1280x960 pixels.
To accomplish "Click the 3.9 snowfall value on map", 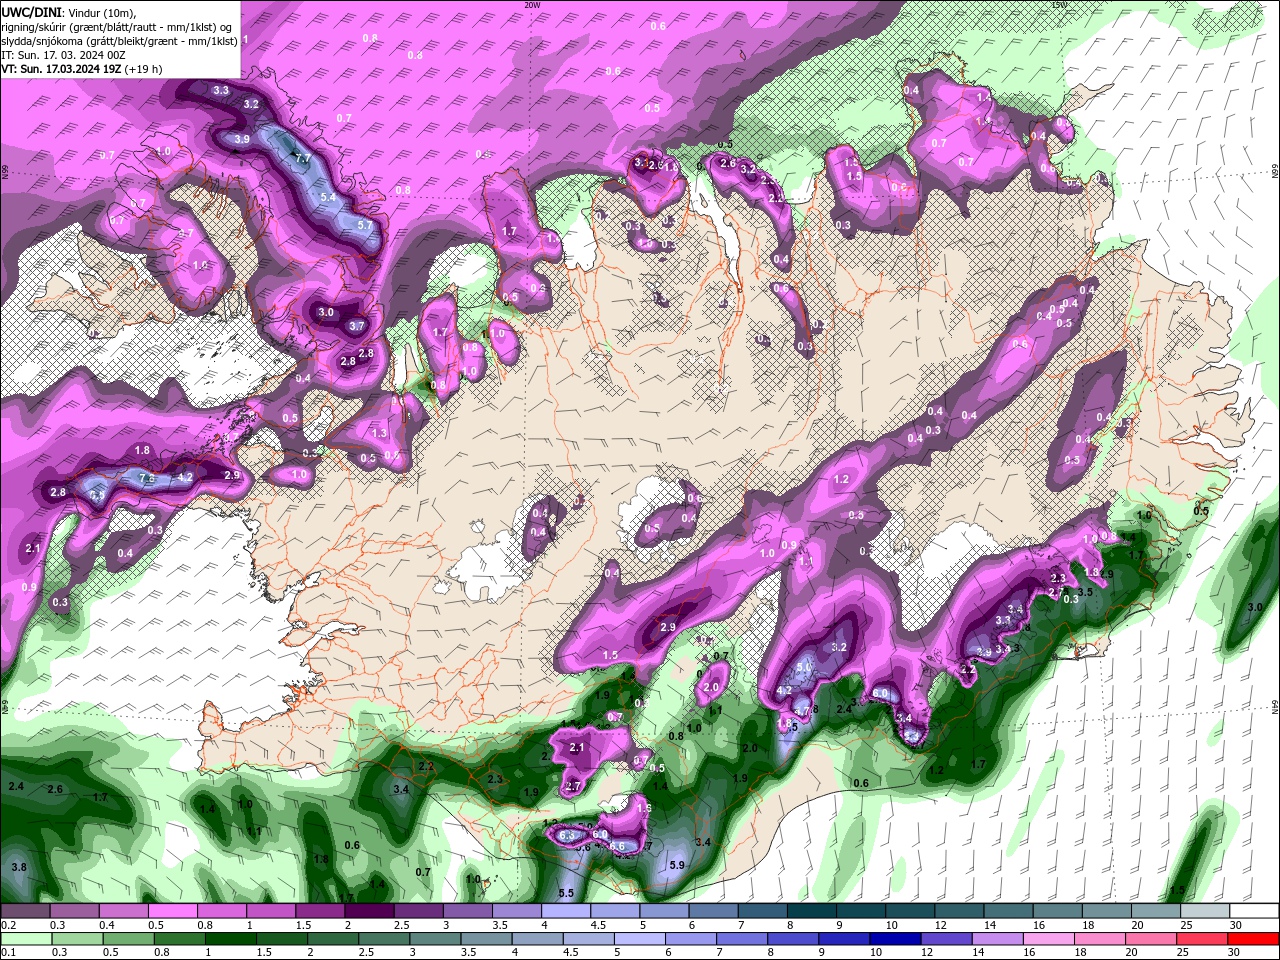I will point(242,140).
